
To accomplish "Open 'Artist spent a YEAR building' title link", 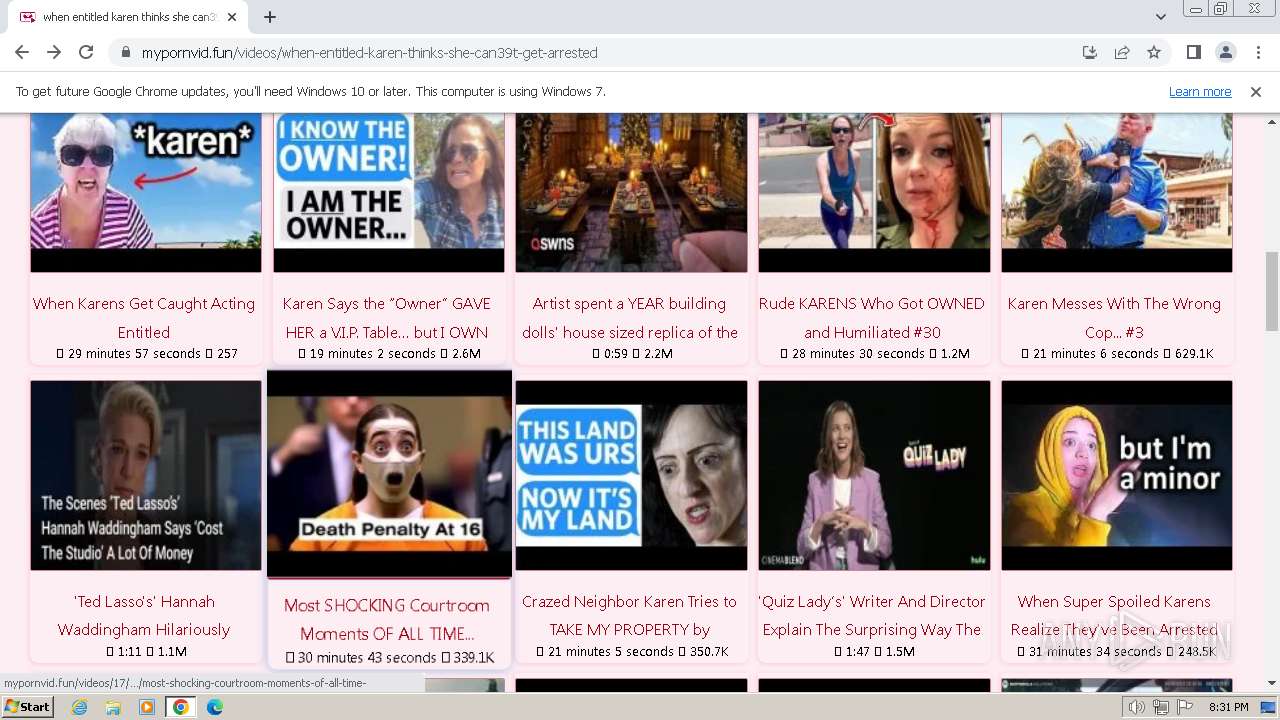I will coord(630,318).
